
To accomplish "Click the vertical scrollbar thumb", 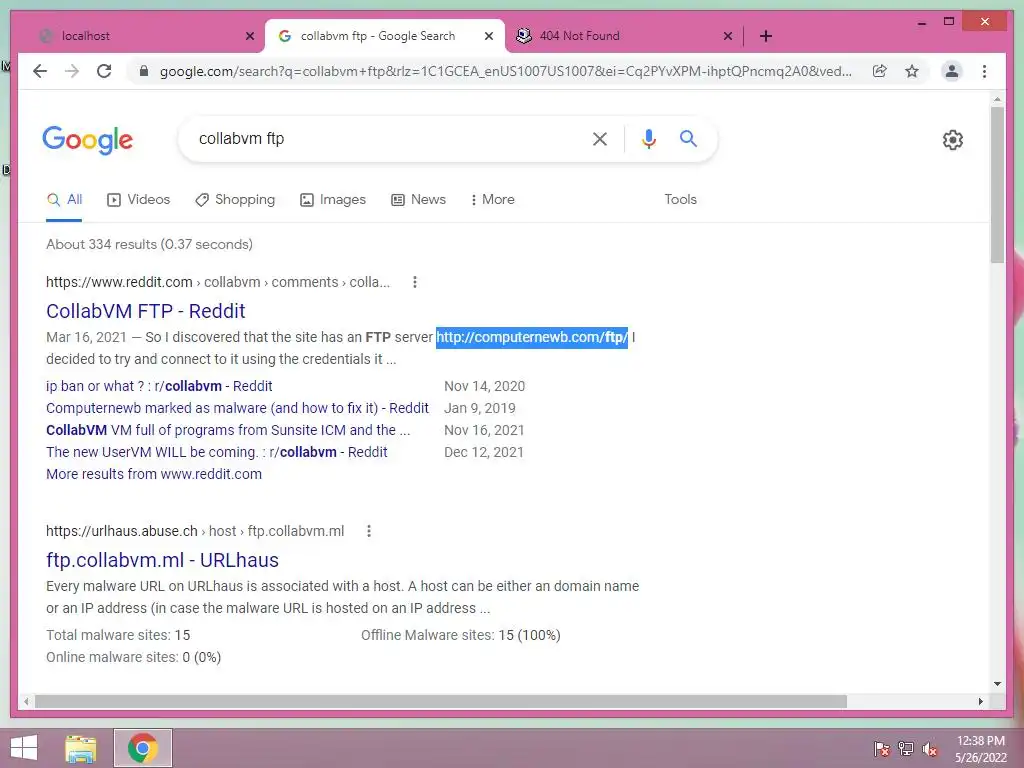I will (x=997, y=185).
